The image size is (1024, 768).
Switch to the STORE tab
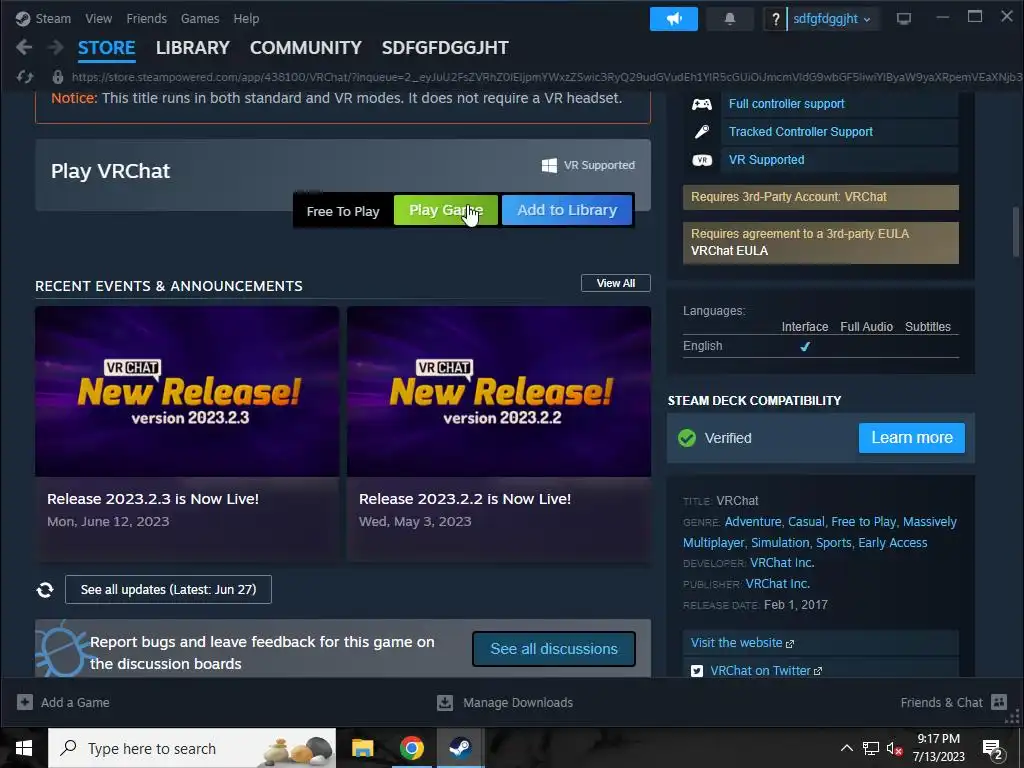(x=106, y=48)
